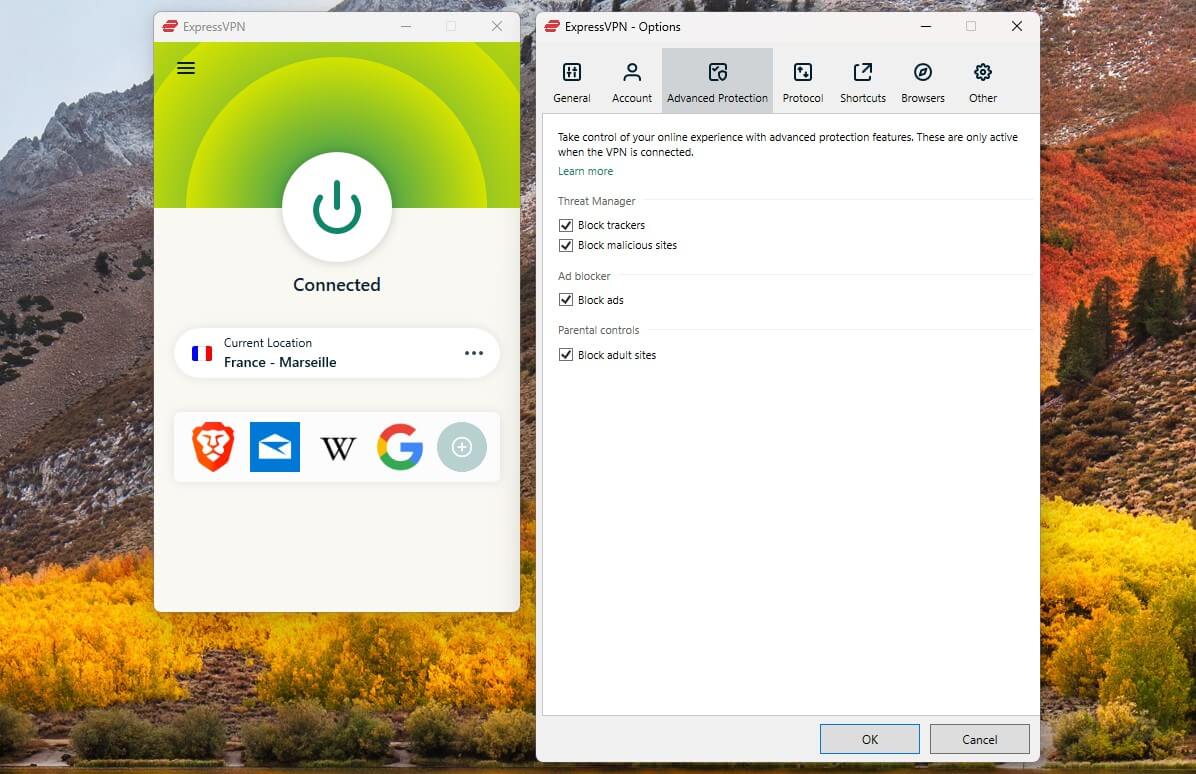Viewport: 1196px width, 774px height.
Task: Click the Threat Manager section heading
Action: (x=596, y=201)
